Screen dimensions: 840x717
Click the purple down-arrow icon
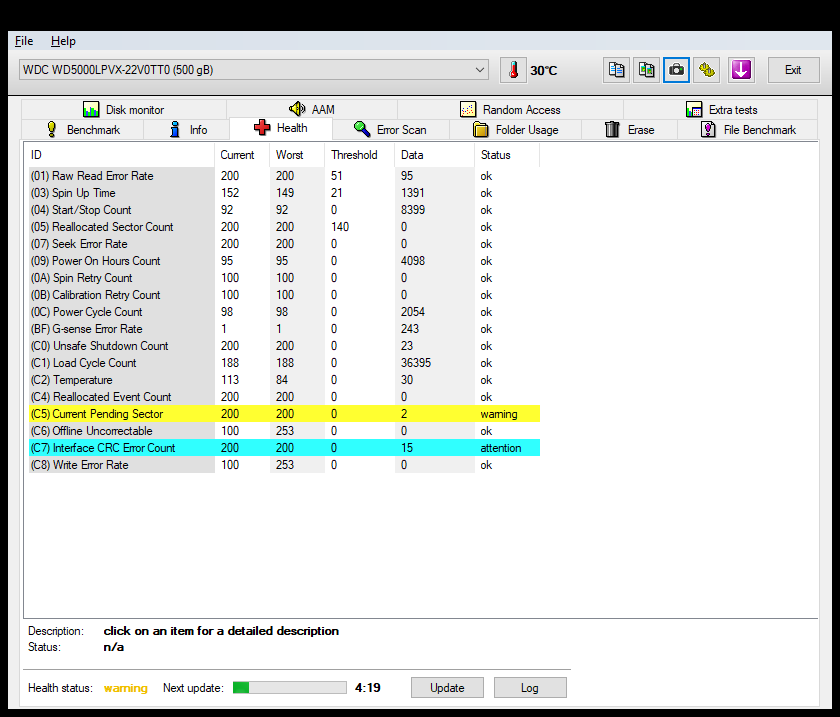click(x=740, y=70)
